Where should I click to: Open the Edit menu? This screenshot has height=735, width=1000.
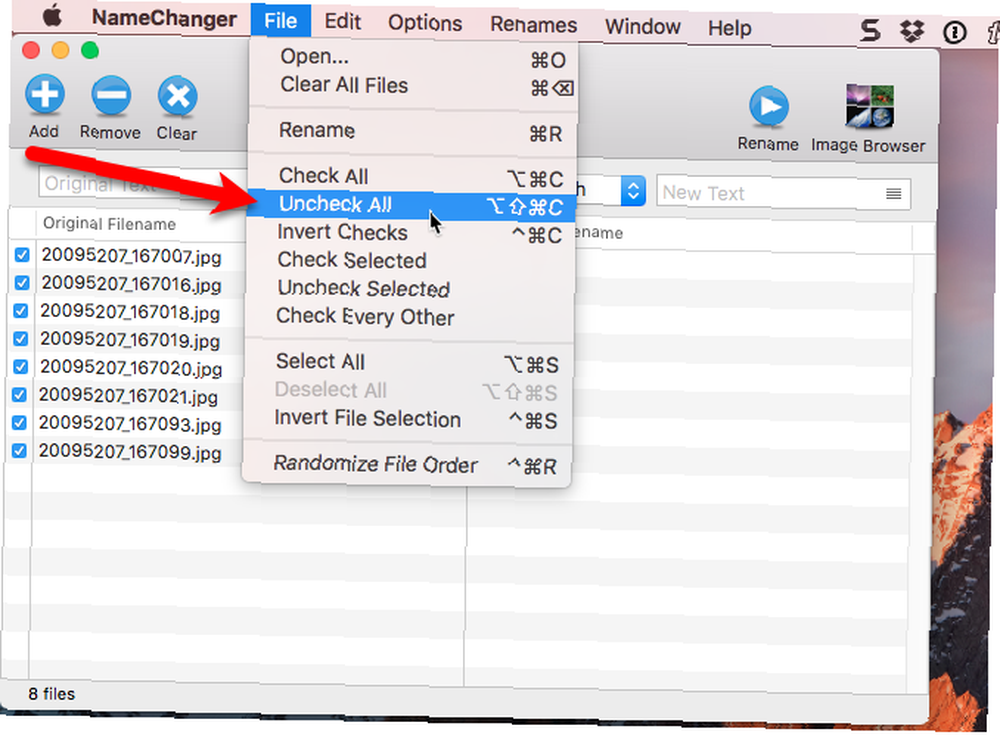pyautogui.click(x=342, y=22)
